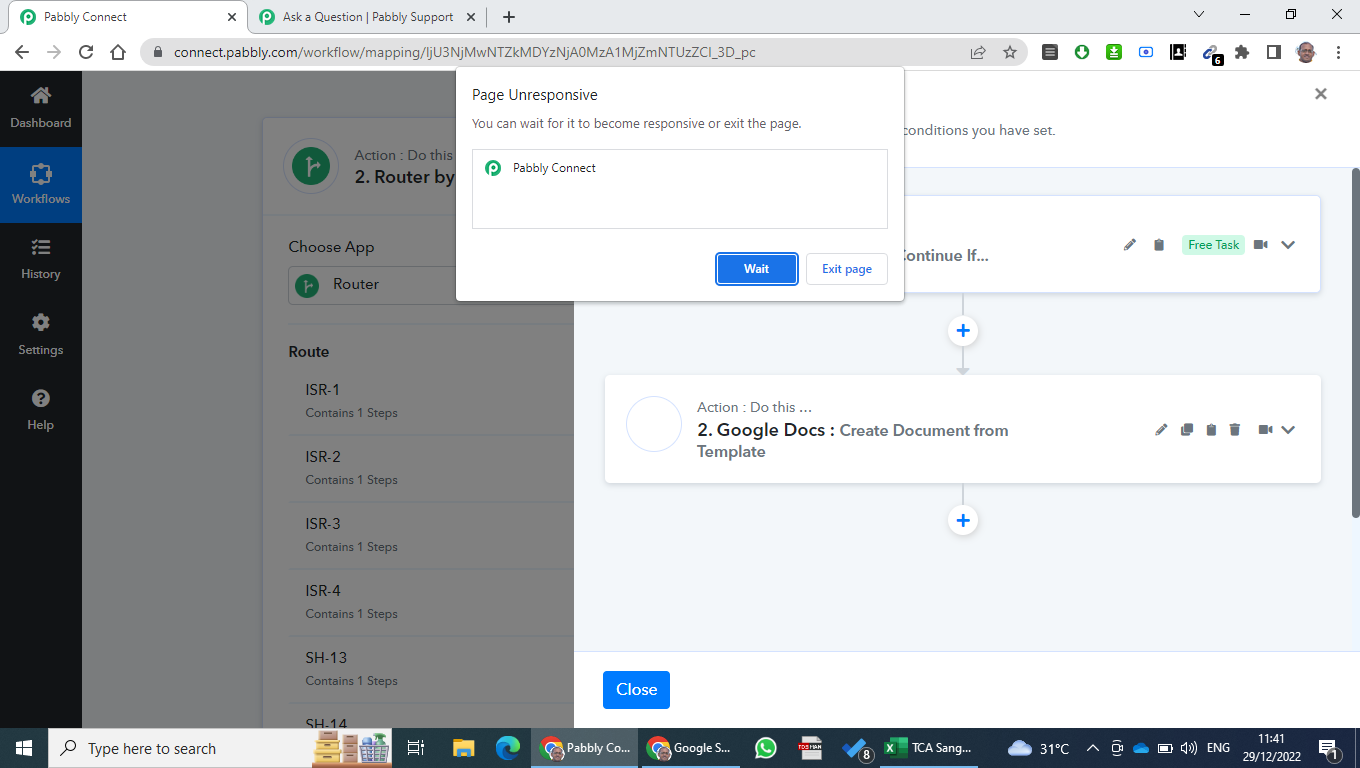Select the ISR-4 route
Viewport: 1360px width, 768px height.
(431, 602)
